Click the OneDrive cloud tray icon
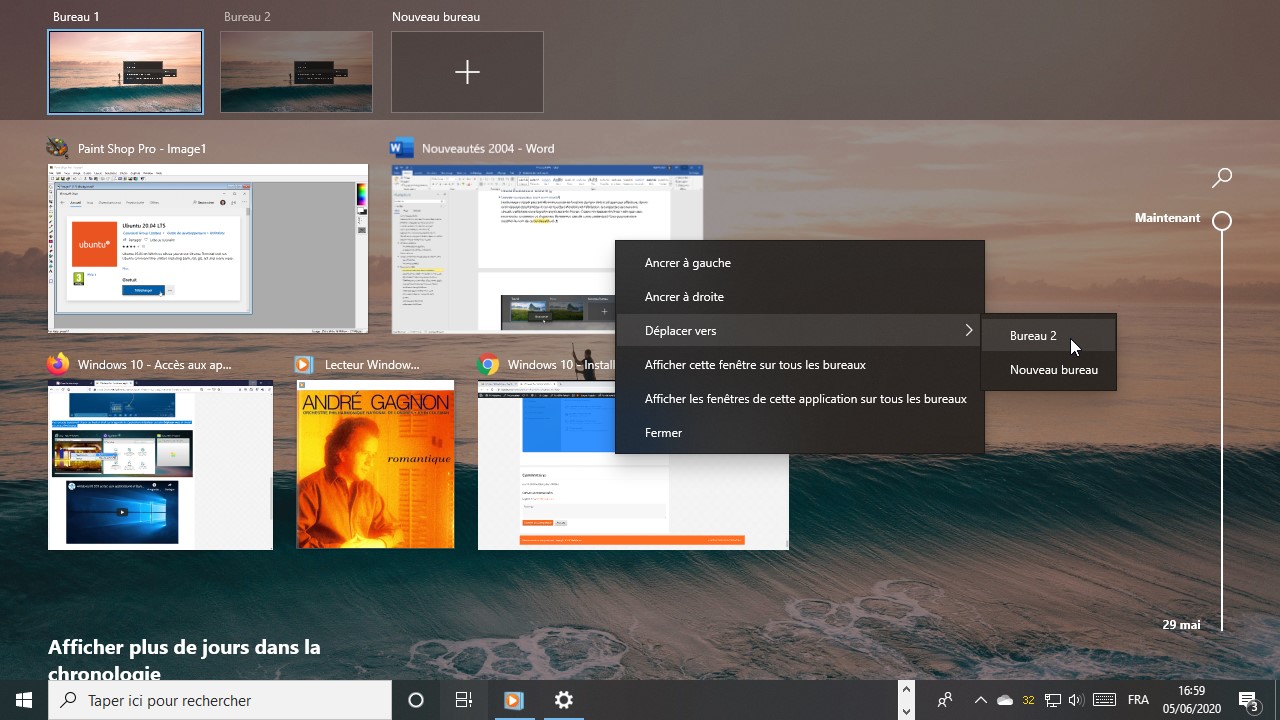 tap(1005, 700)
